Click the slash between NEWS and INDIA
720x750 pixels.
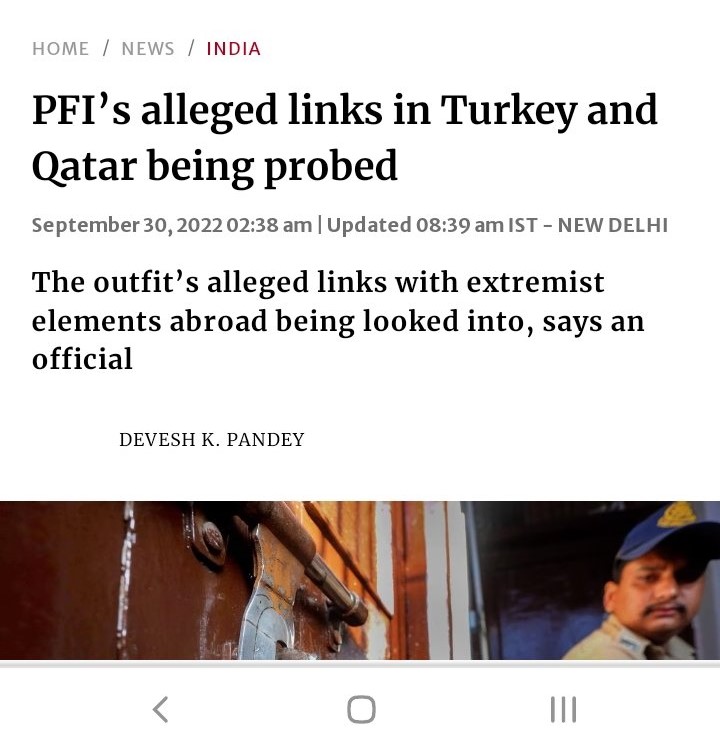191,48
